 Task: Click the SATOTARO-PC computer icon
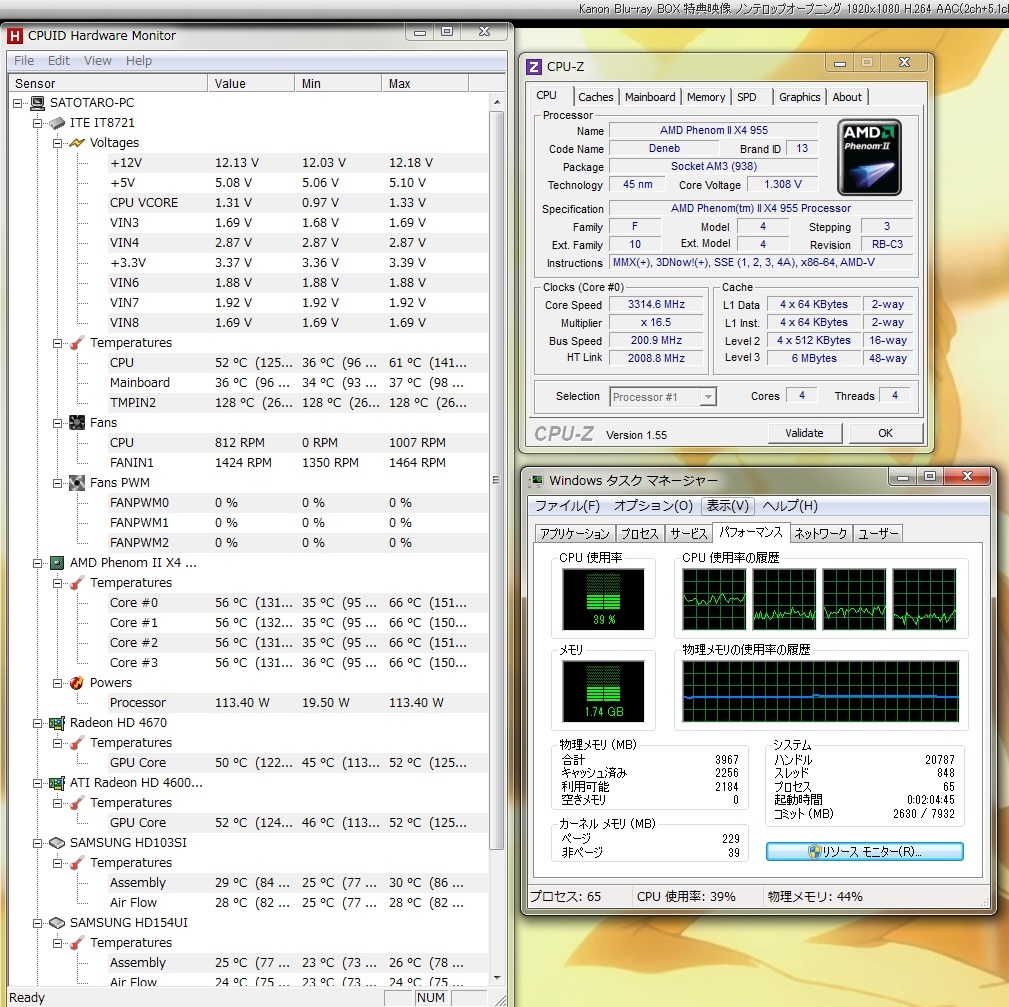point(37,103)
